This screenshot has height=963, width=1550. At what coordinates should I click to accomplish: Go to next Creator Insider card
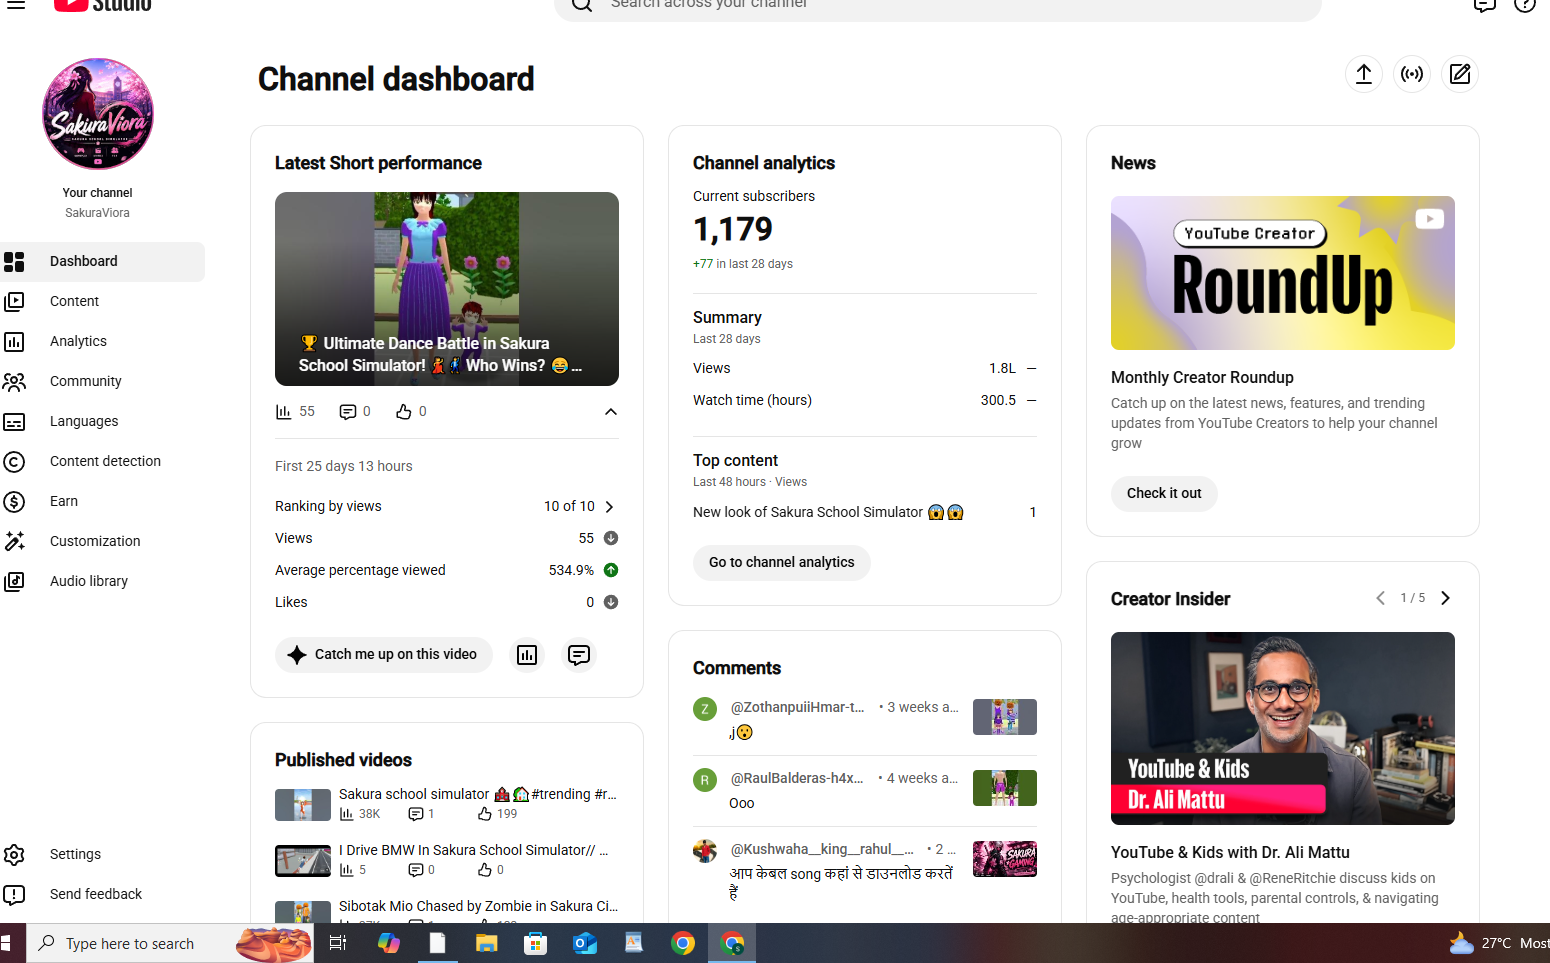coord(1445,598)
